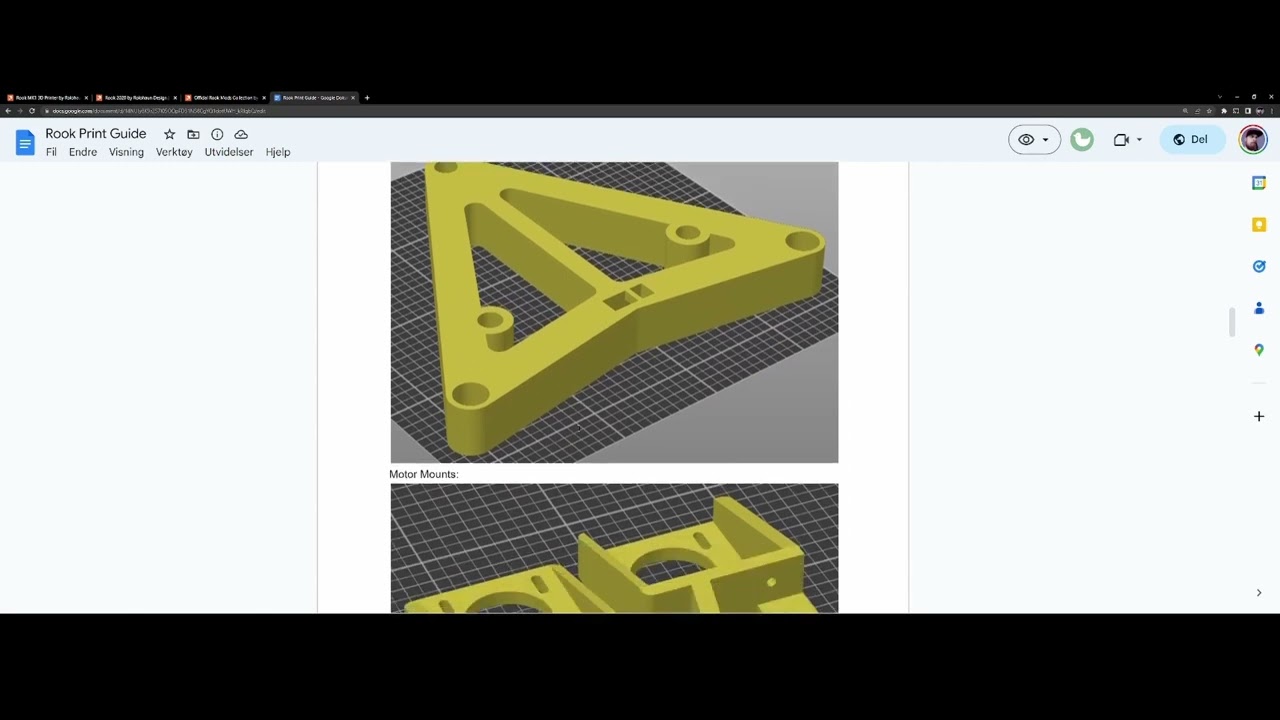The height and width of the screenshot is (720, 1280).
Task: Open Google Calendar in side panel
Action: 1259,183
